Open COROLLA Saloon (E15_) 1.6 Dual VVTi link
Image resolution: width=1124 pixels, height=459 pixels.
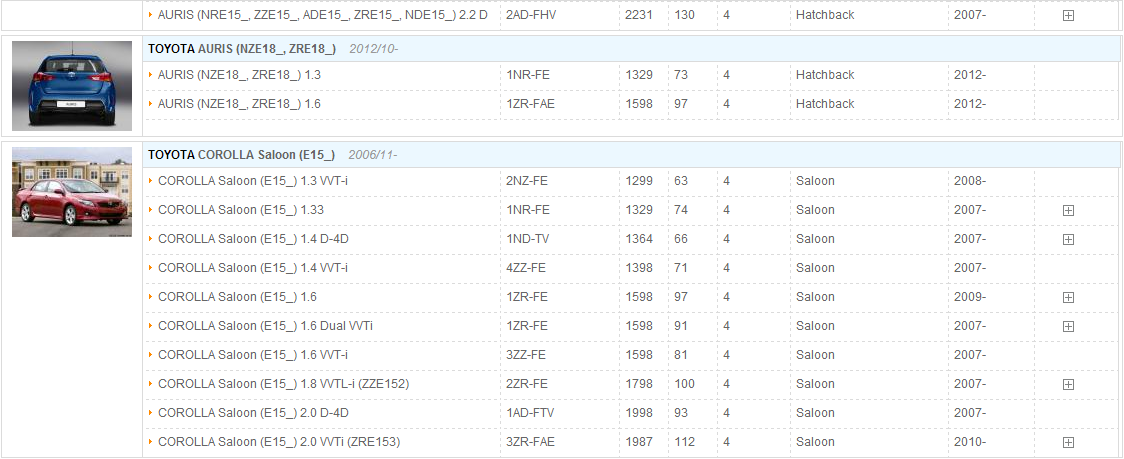coord(265,326)
